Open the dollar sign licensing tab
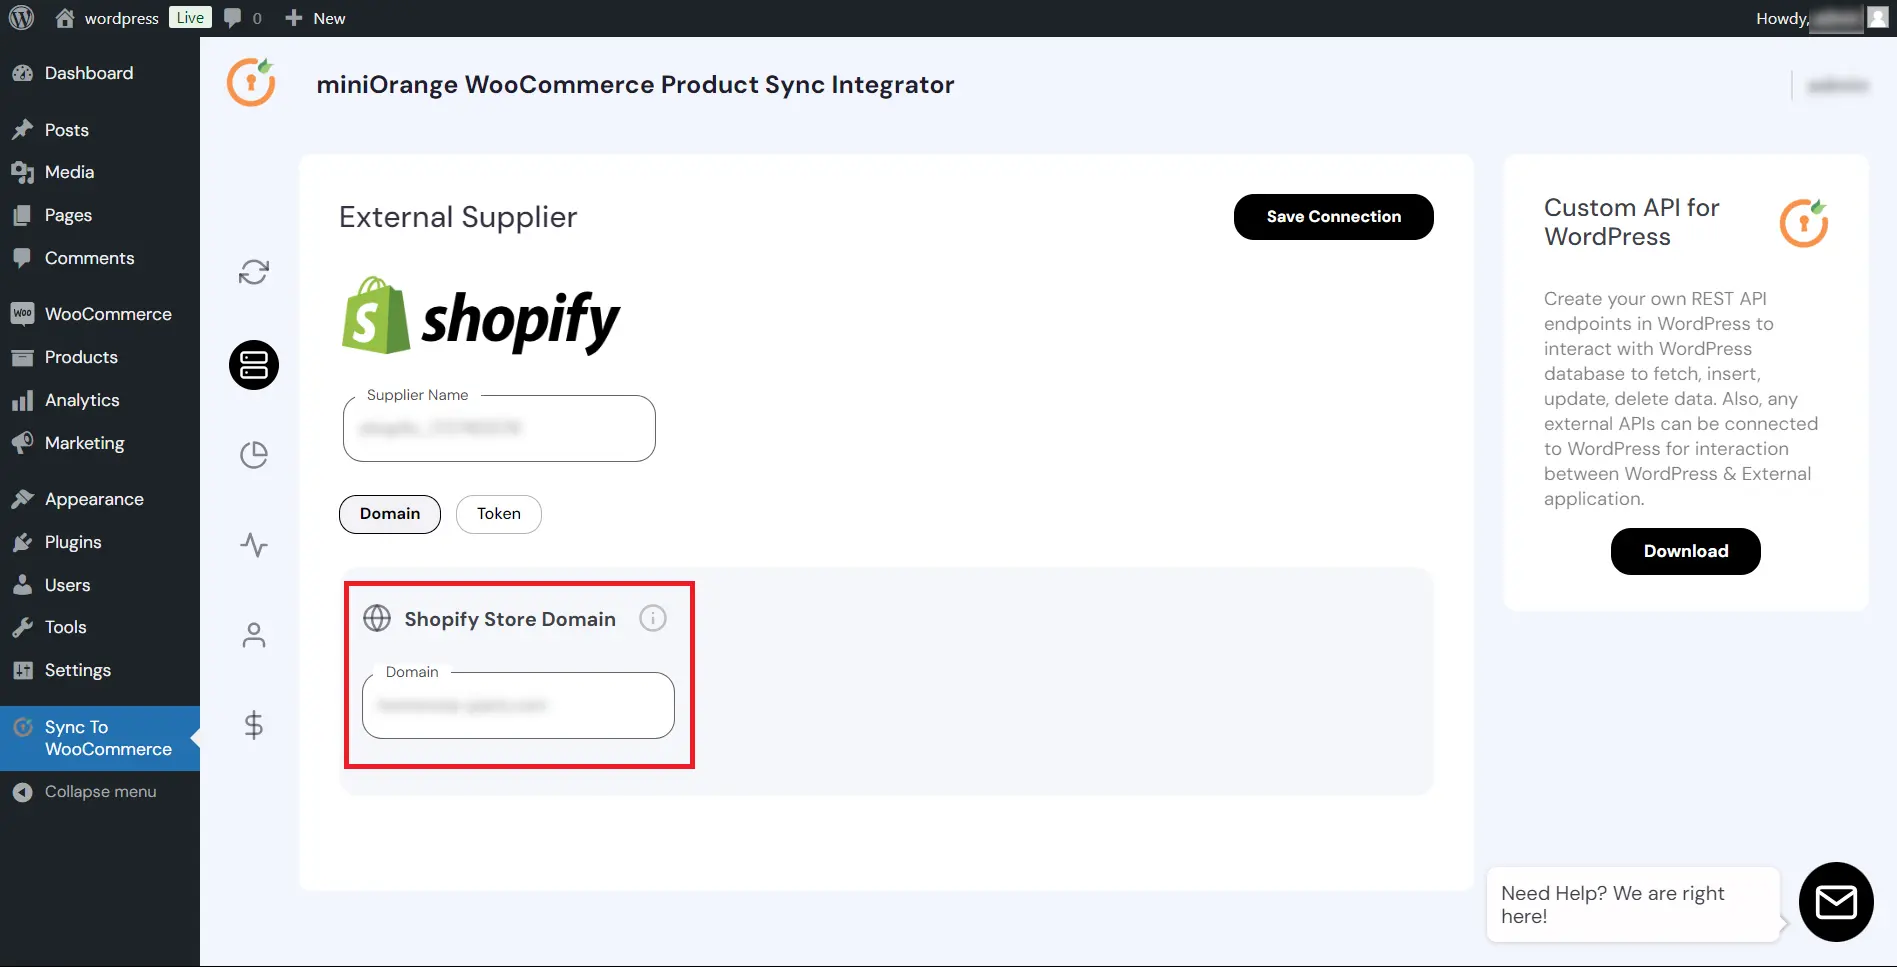1897x967 pixels. point(254,725)
